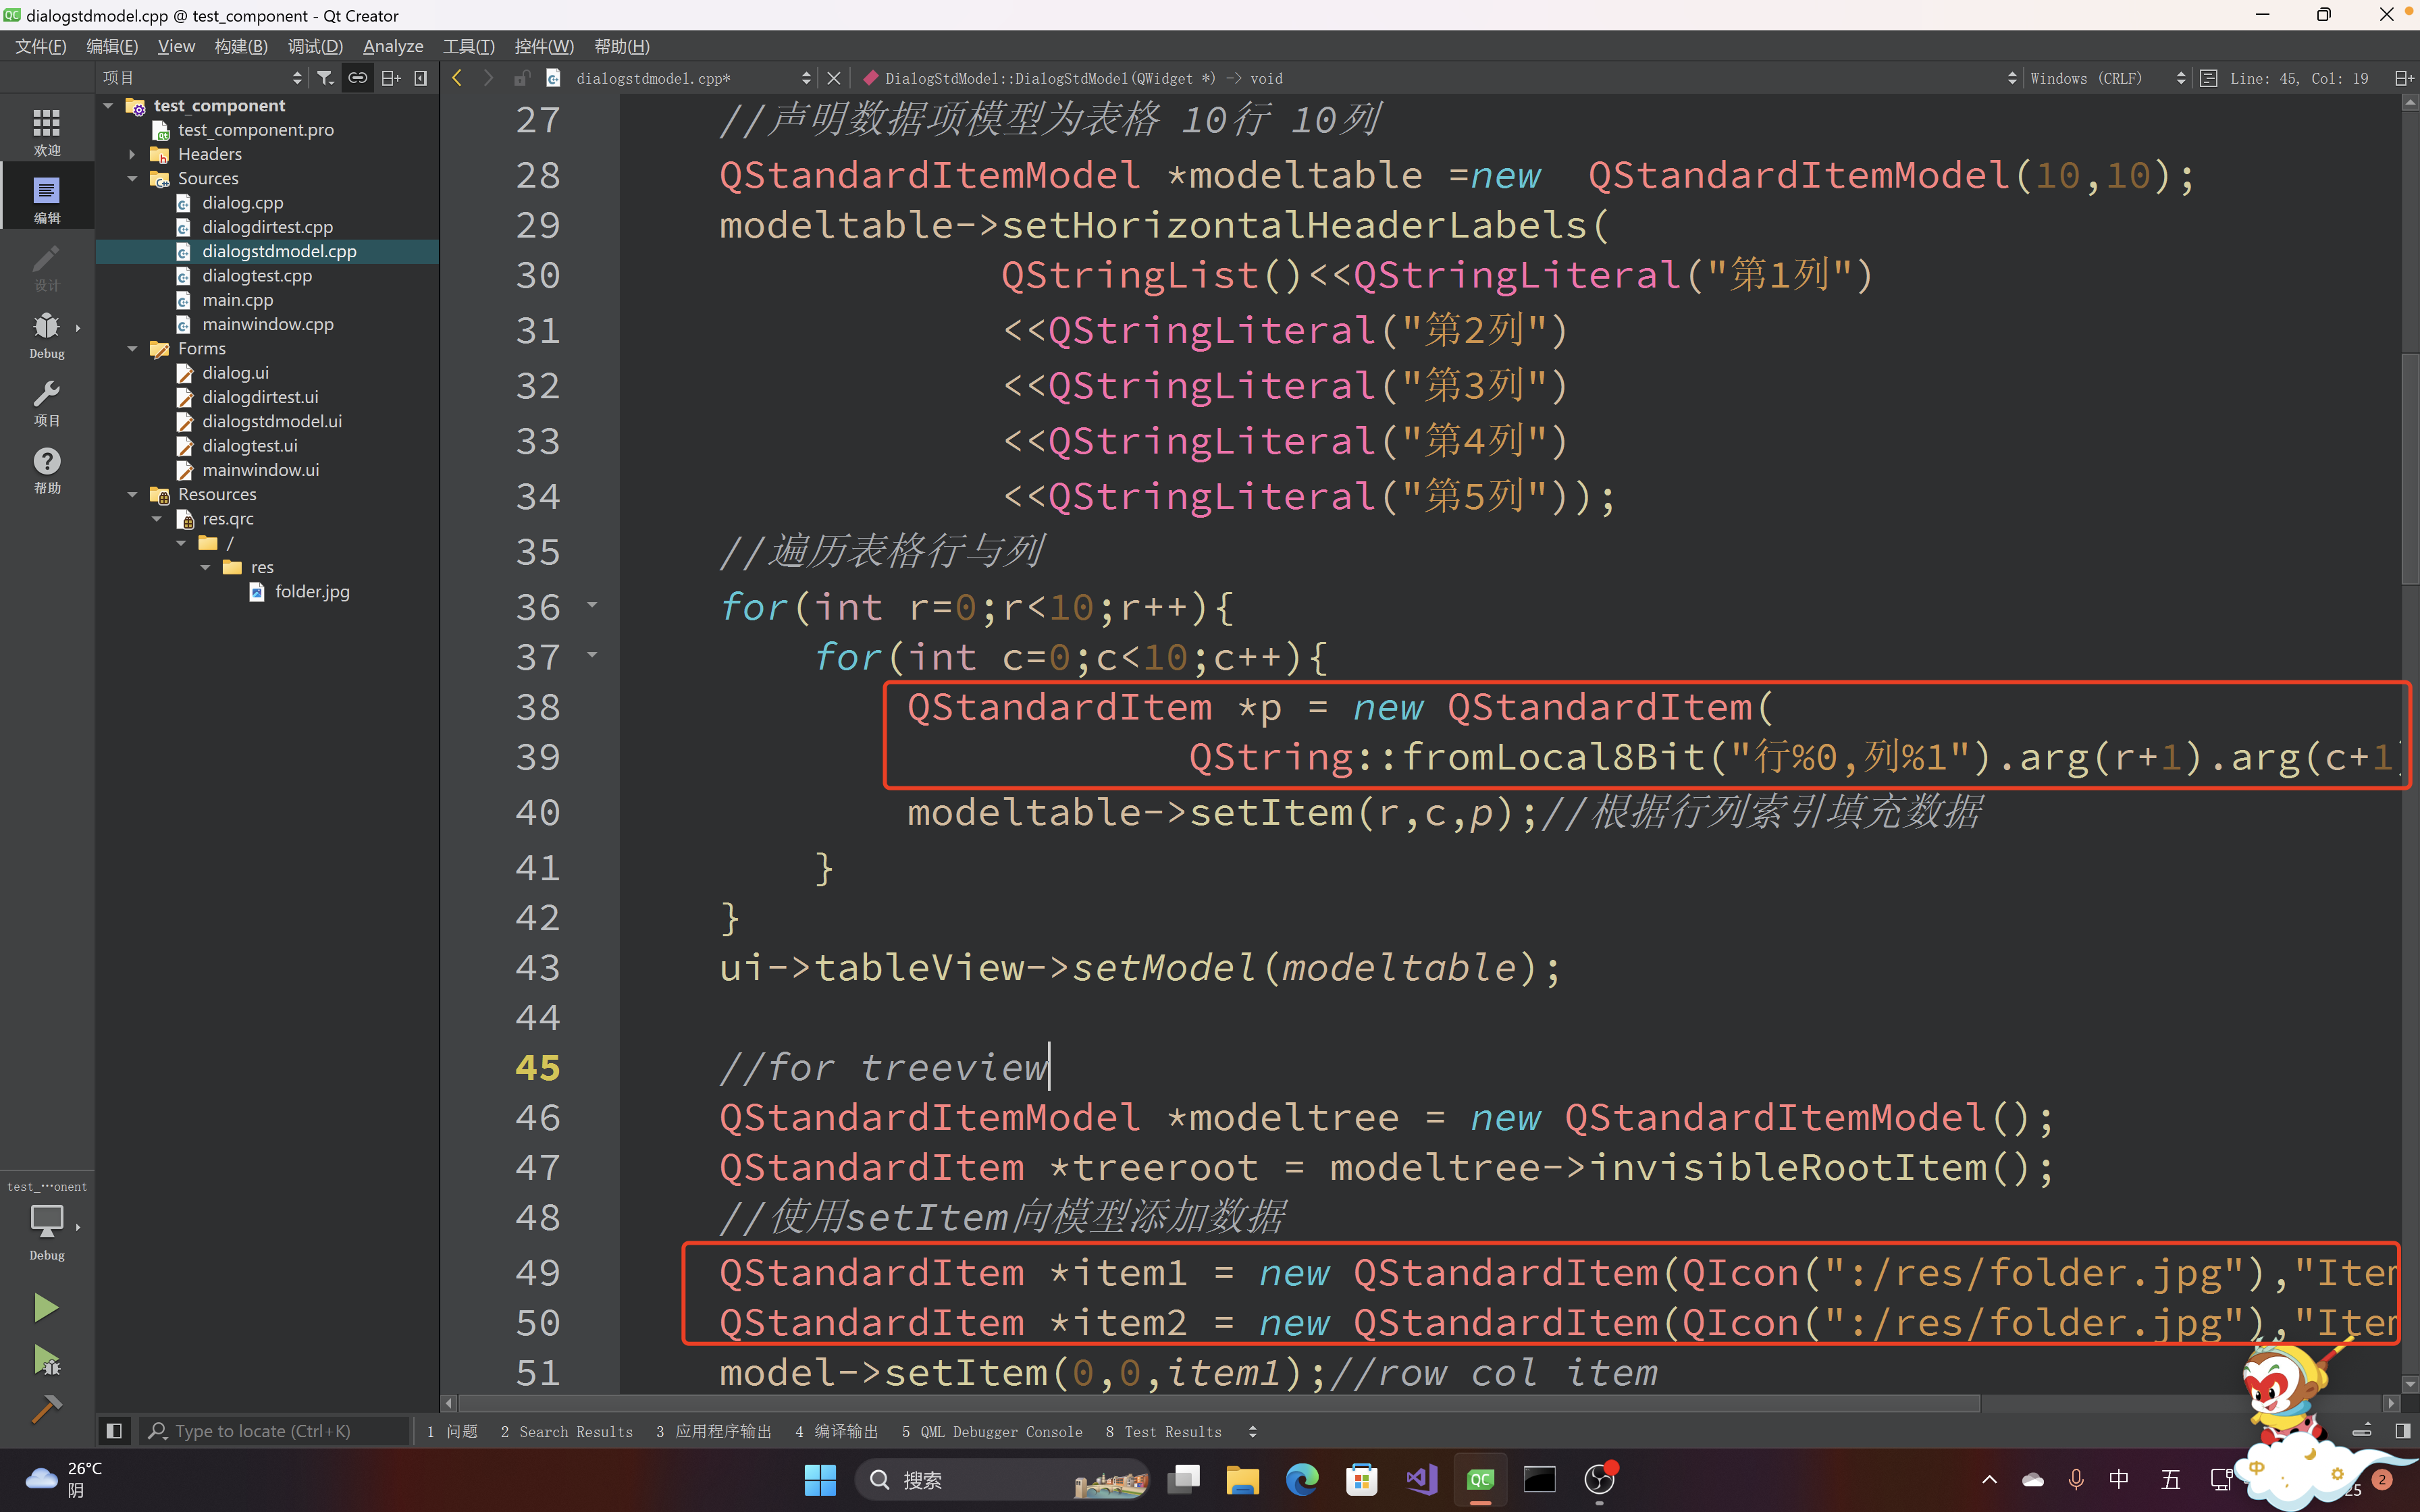Select mainwindow.cpp in Sources
Image resolution: width=2420 pixels, height=1512 pixels.
[x=268, y=324]
